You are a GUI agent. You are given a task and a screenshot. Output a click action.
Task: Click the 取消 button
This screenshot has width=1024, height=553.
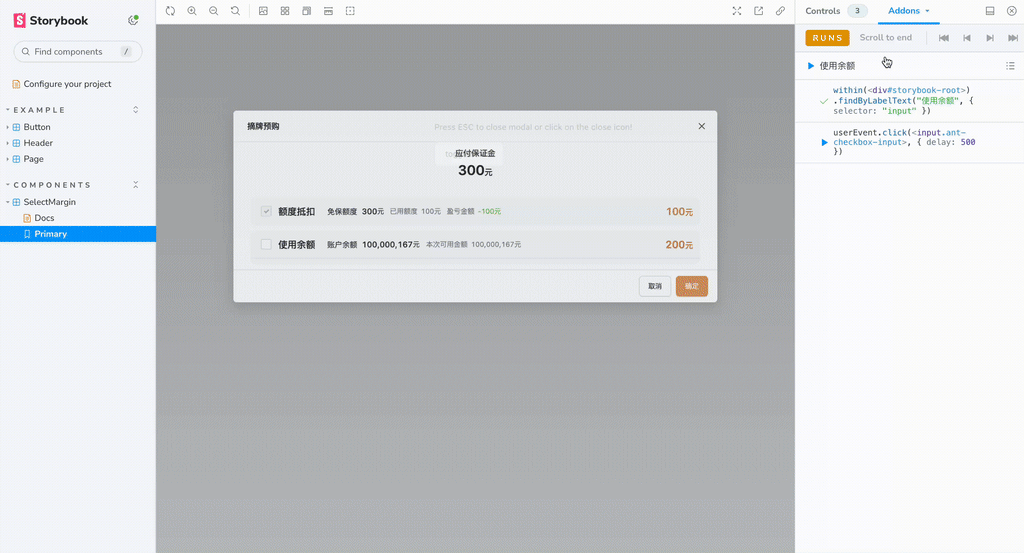[x=655, y=286]
